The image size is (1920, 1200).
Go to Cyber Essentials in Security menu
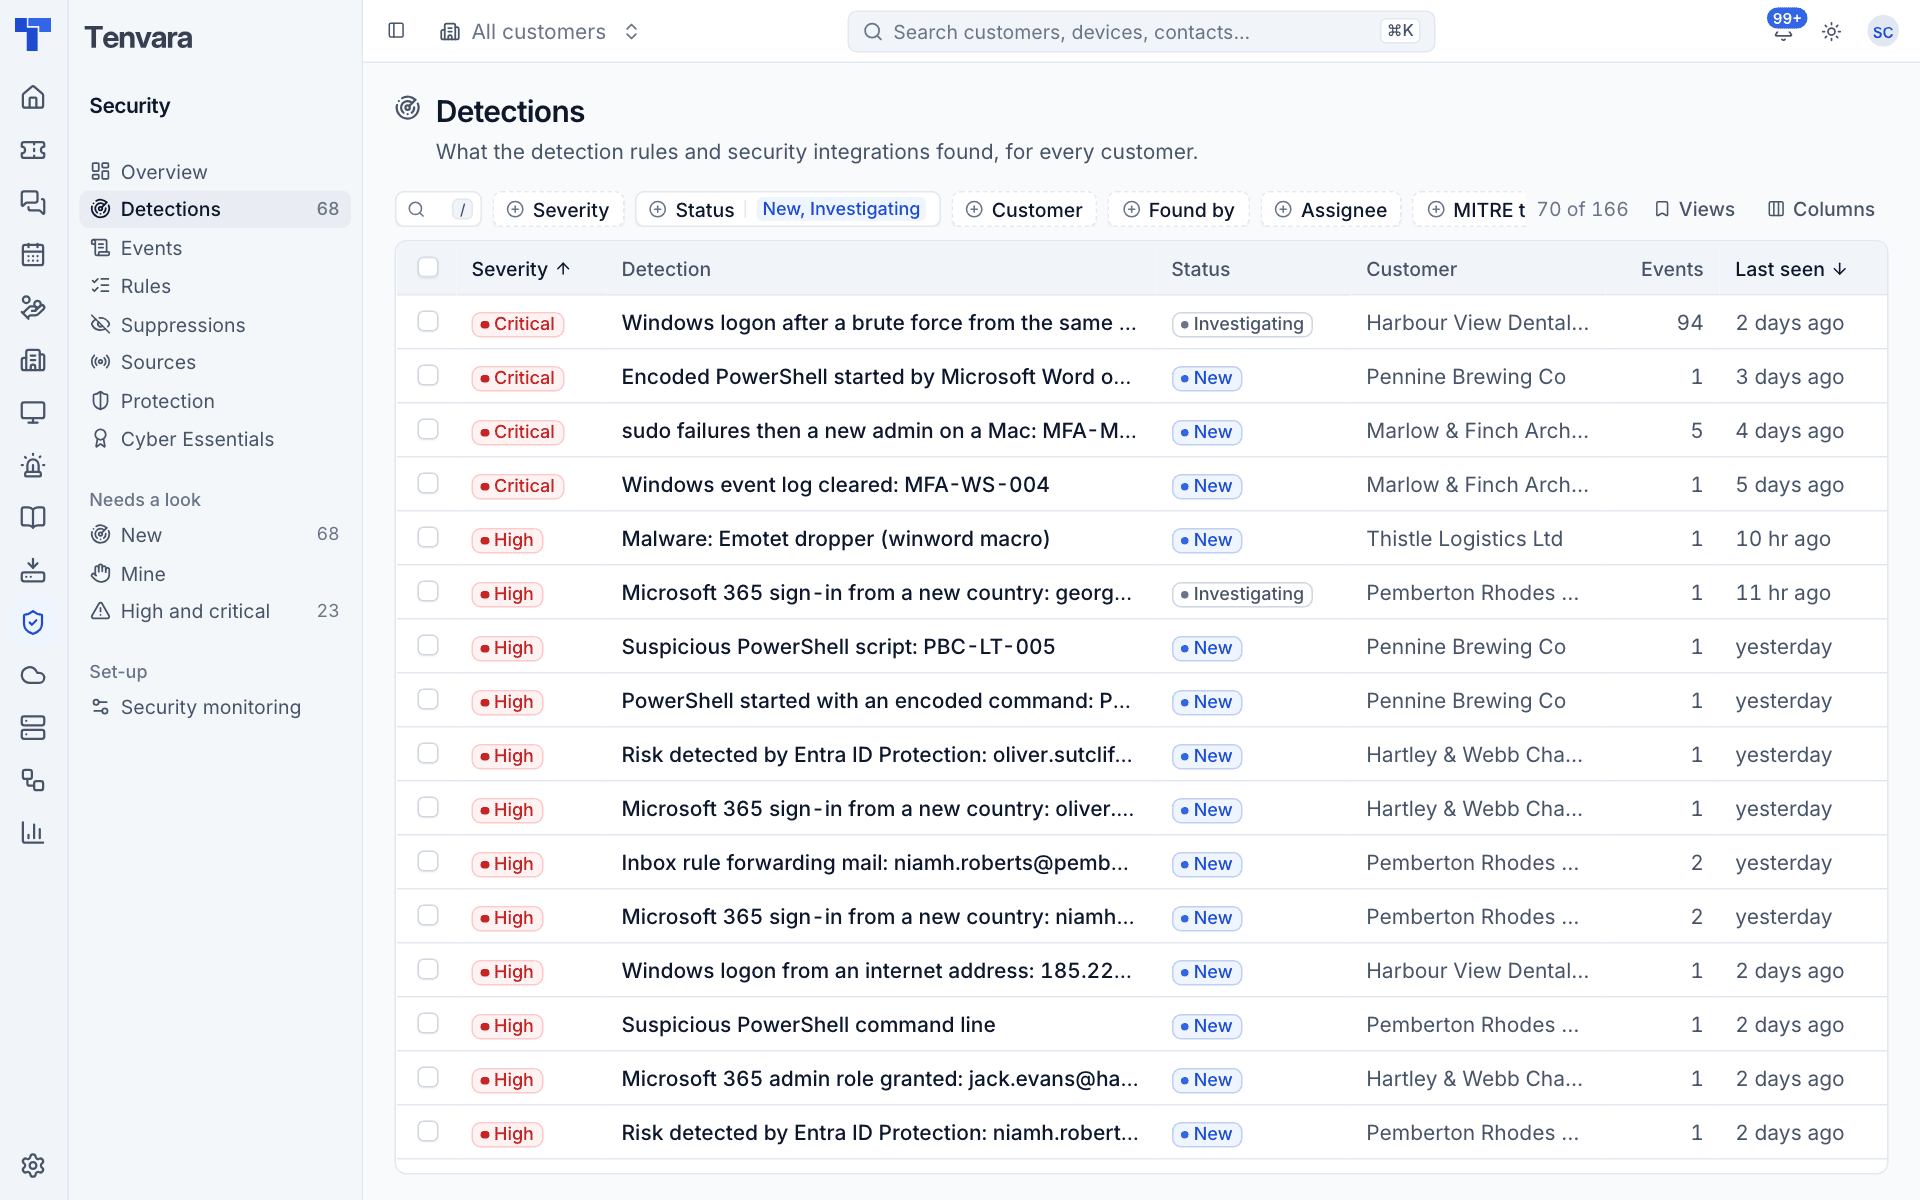(x=215, y=439)
